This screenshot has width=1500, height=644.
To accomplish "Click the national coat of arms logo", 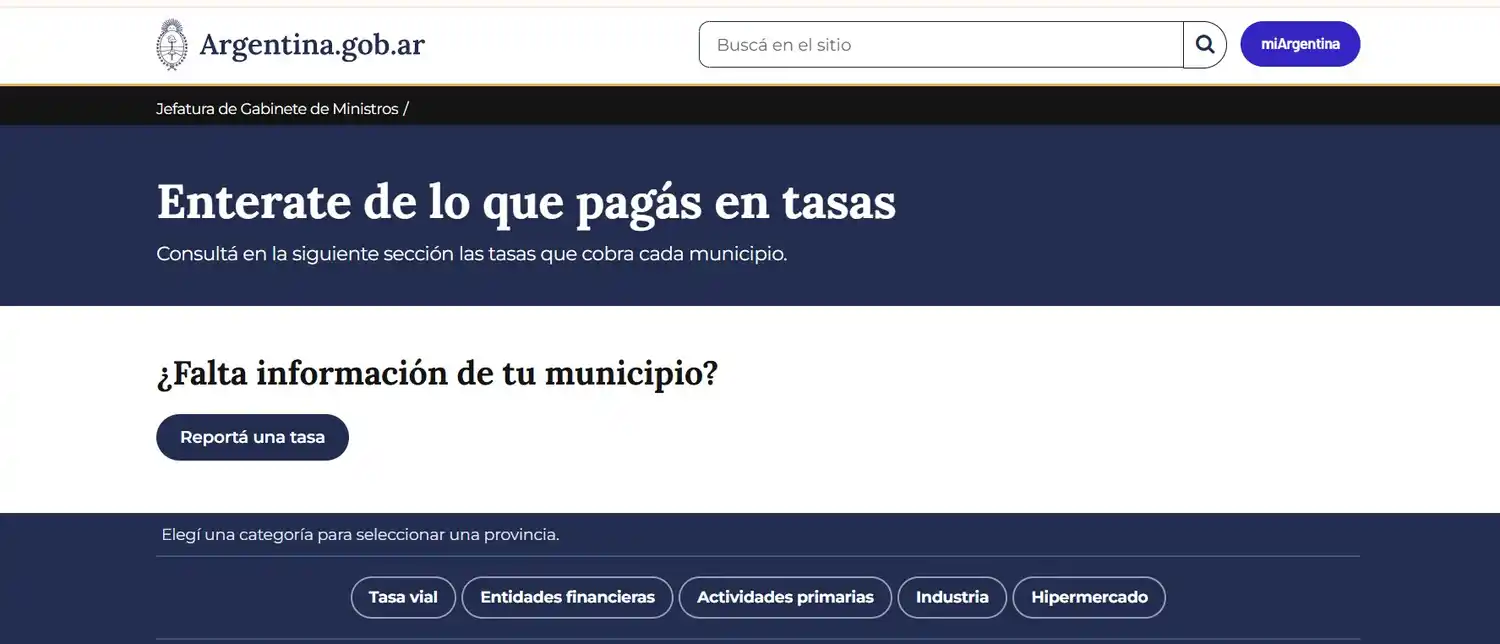I will [171, 44].
